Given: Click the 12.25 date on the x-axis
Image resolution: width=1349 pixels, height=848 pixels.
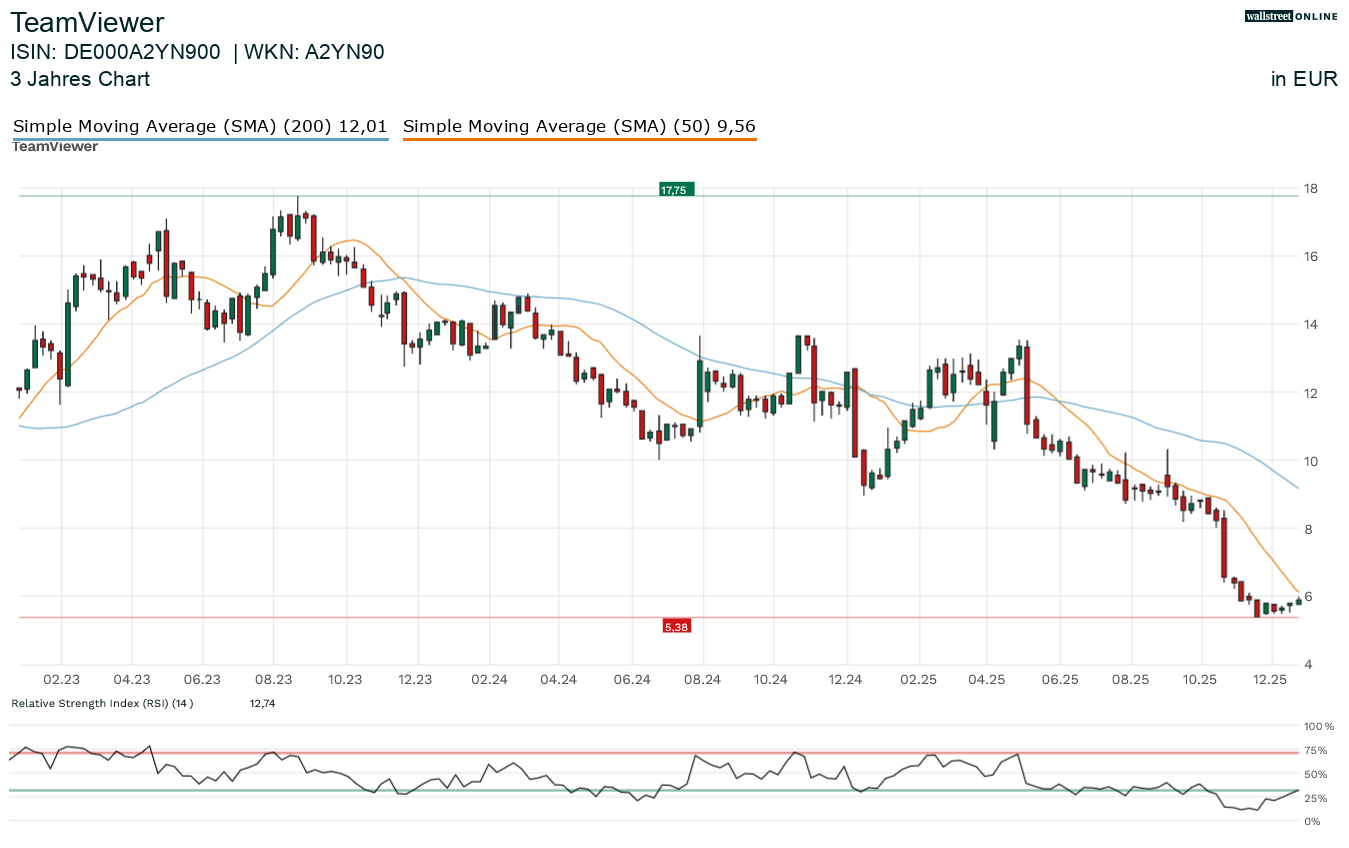Looking at the screenshot, I should point(1270,679).
